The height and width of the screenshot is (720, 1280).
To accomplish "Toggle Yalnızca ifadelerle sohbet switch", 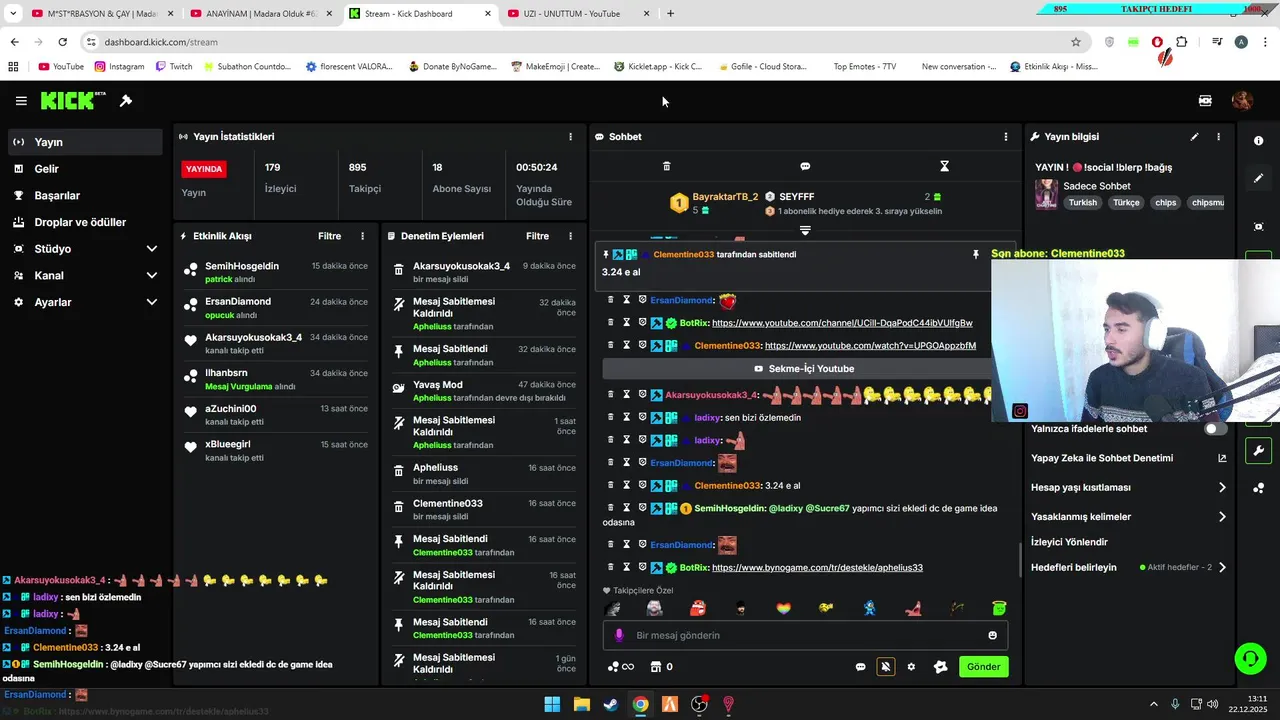I will click(x=1215, y=429).
